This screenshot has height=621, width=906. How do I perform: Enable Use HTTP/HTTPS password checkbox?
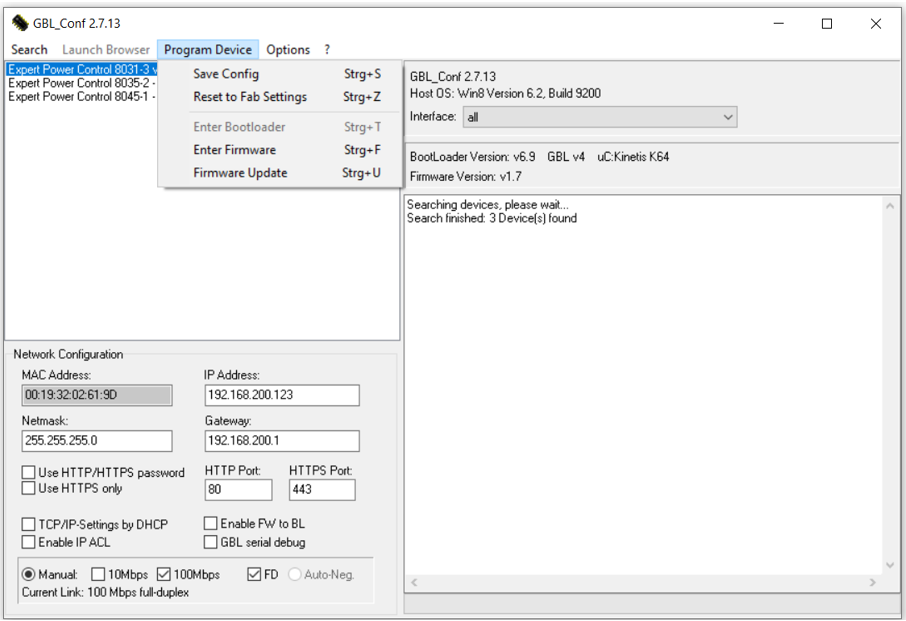click(29, 473)
